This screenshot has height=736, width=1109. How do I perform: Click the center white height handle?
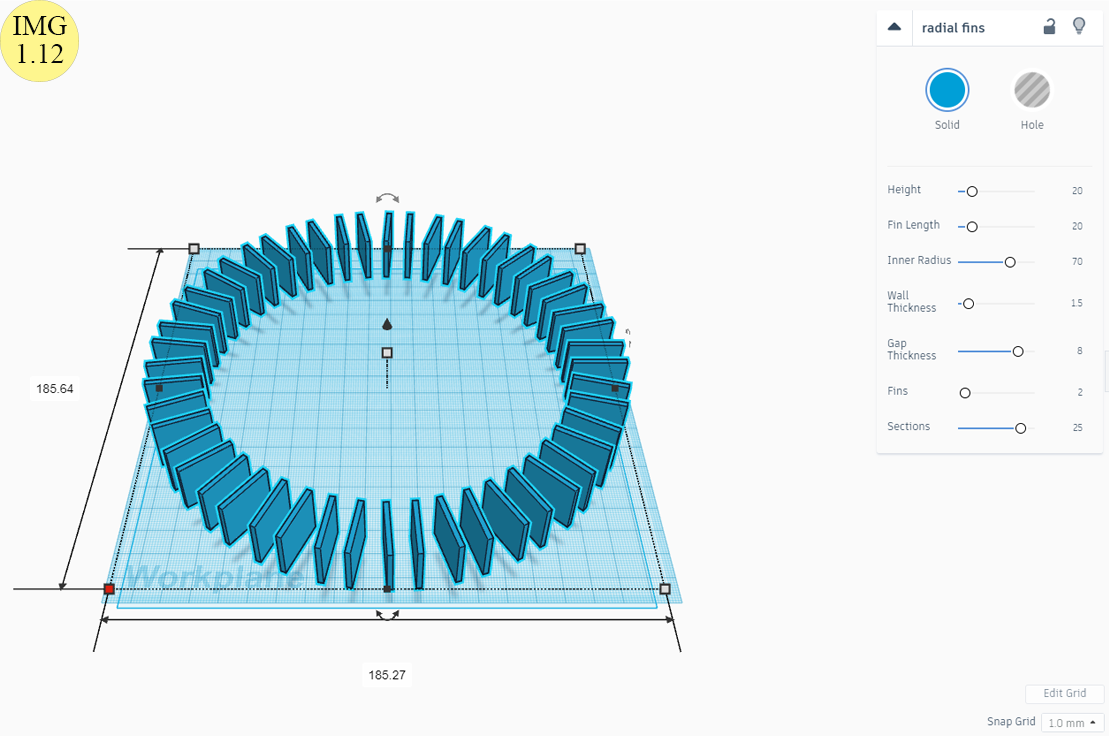(x=387, y=353)
